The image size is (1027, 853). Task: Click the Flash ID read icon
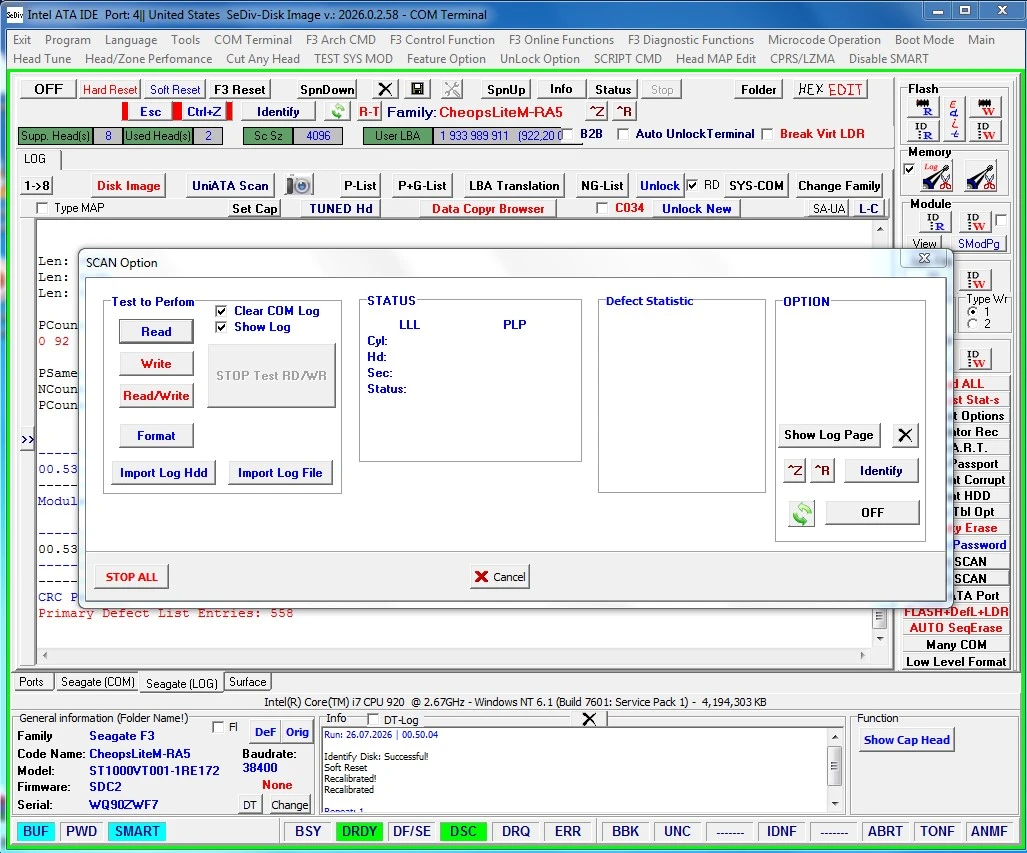pyautogui.click(x=923, y=131)
